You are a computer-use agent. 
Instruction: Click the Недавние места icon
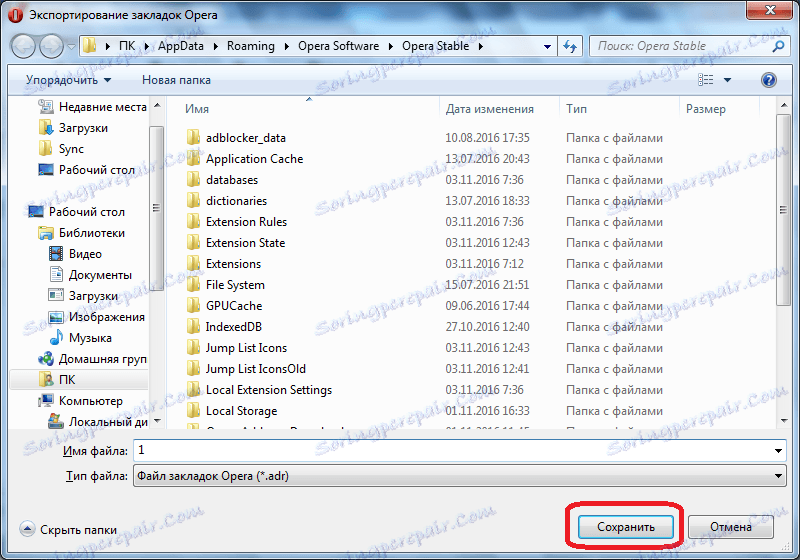pos(46,107)
